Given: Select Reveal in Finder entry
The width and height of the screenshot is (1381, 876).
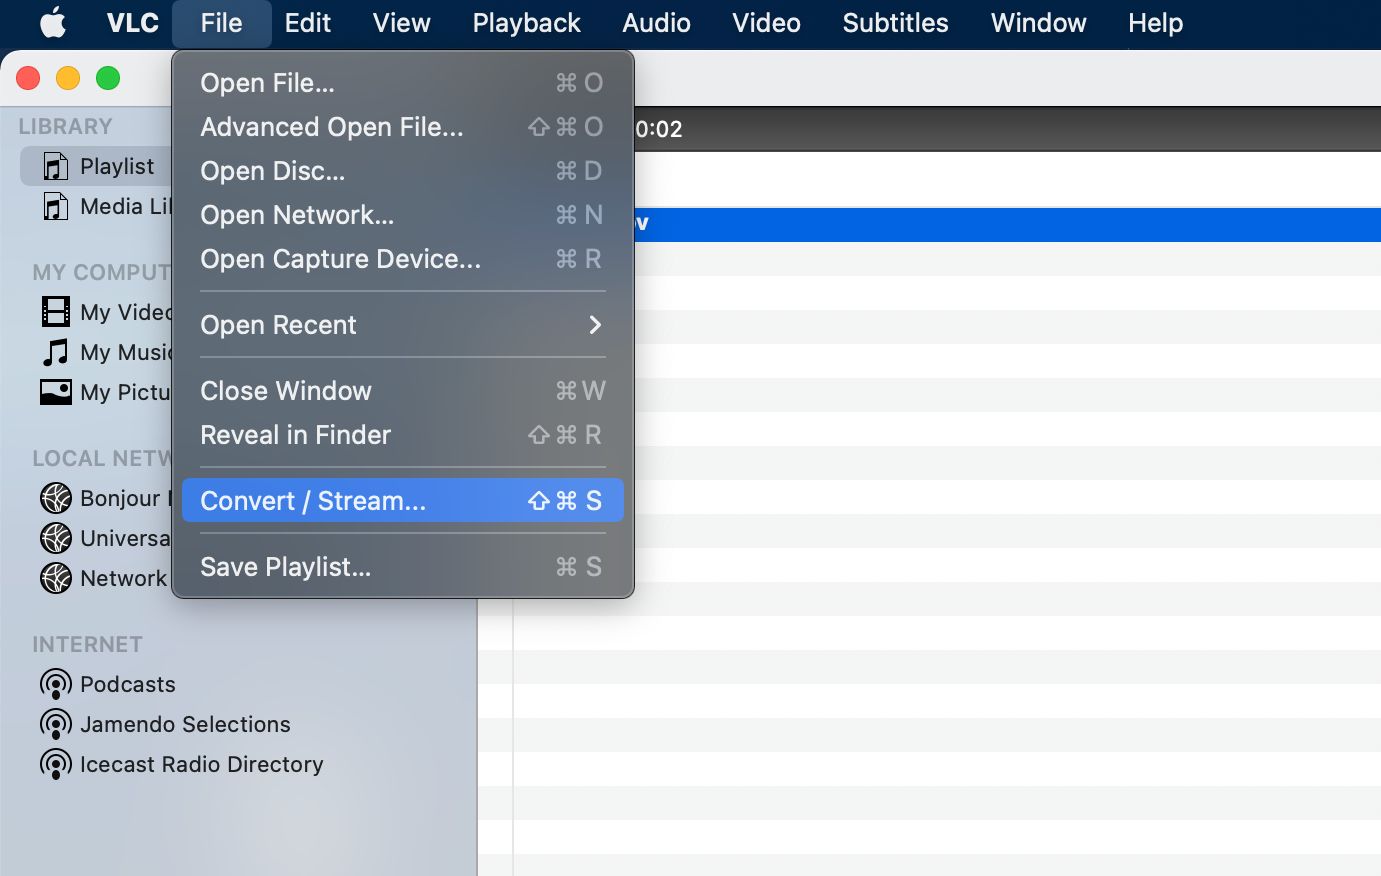Looking at the screenshot, I should [403, 435].
